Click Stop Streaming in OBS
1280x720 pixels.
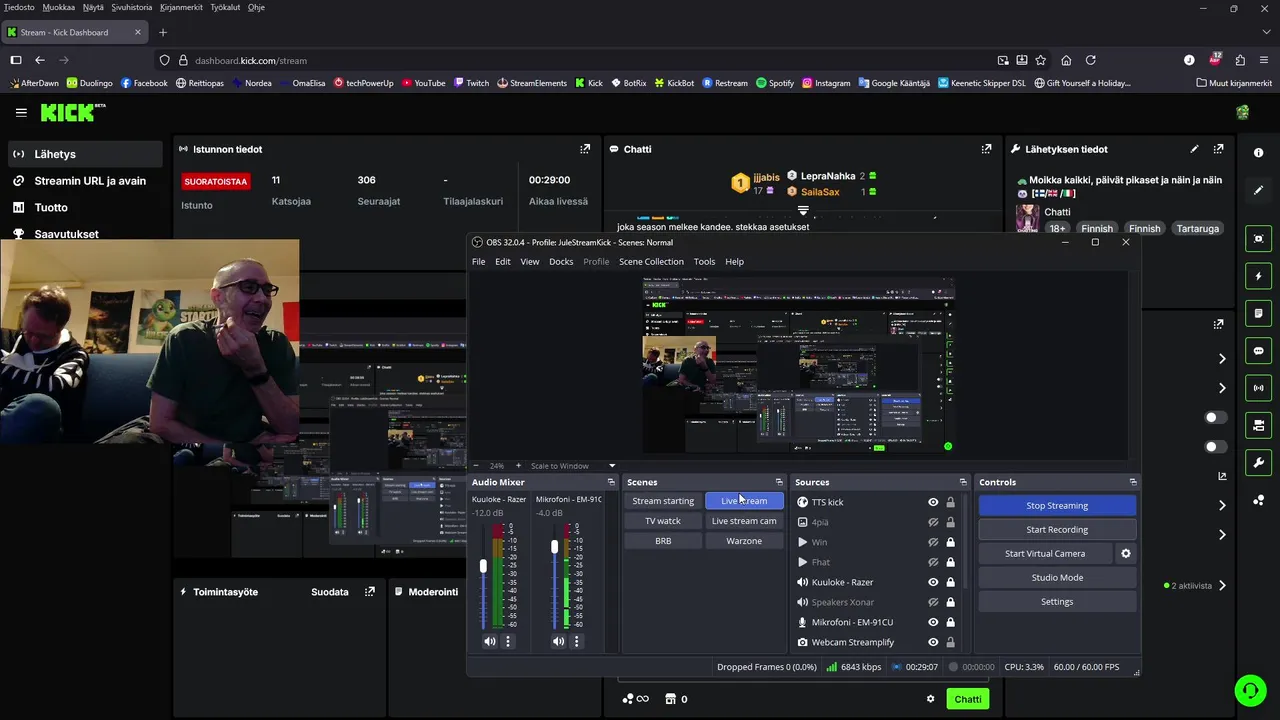(1057, 505)
